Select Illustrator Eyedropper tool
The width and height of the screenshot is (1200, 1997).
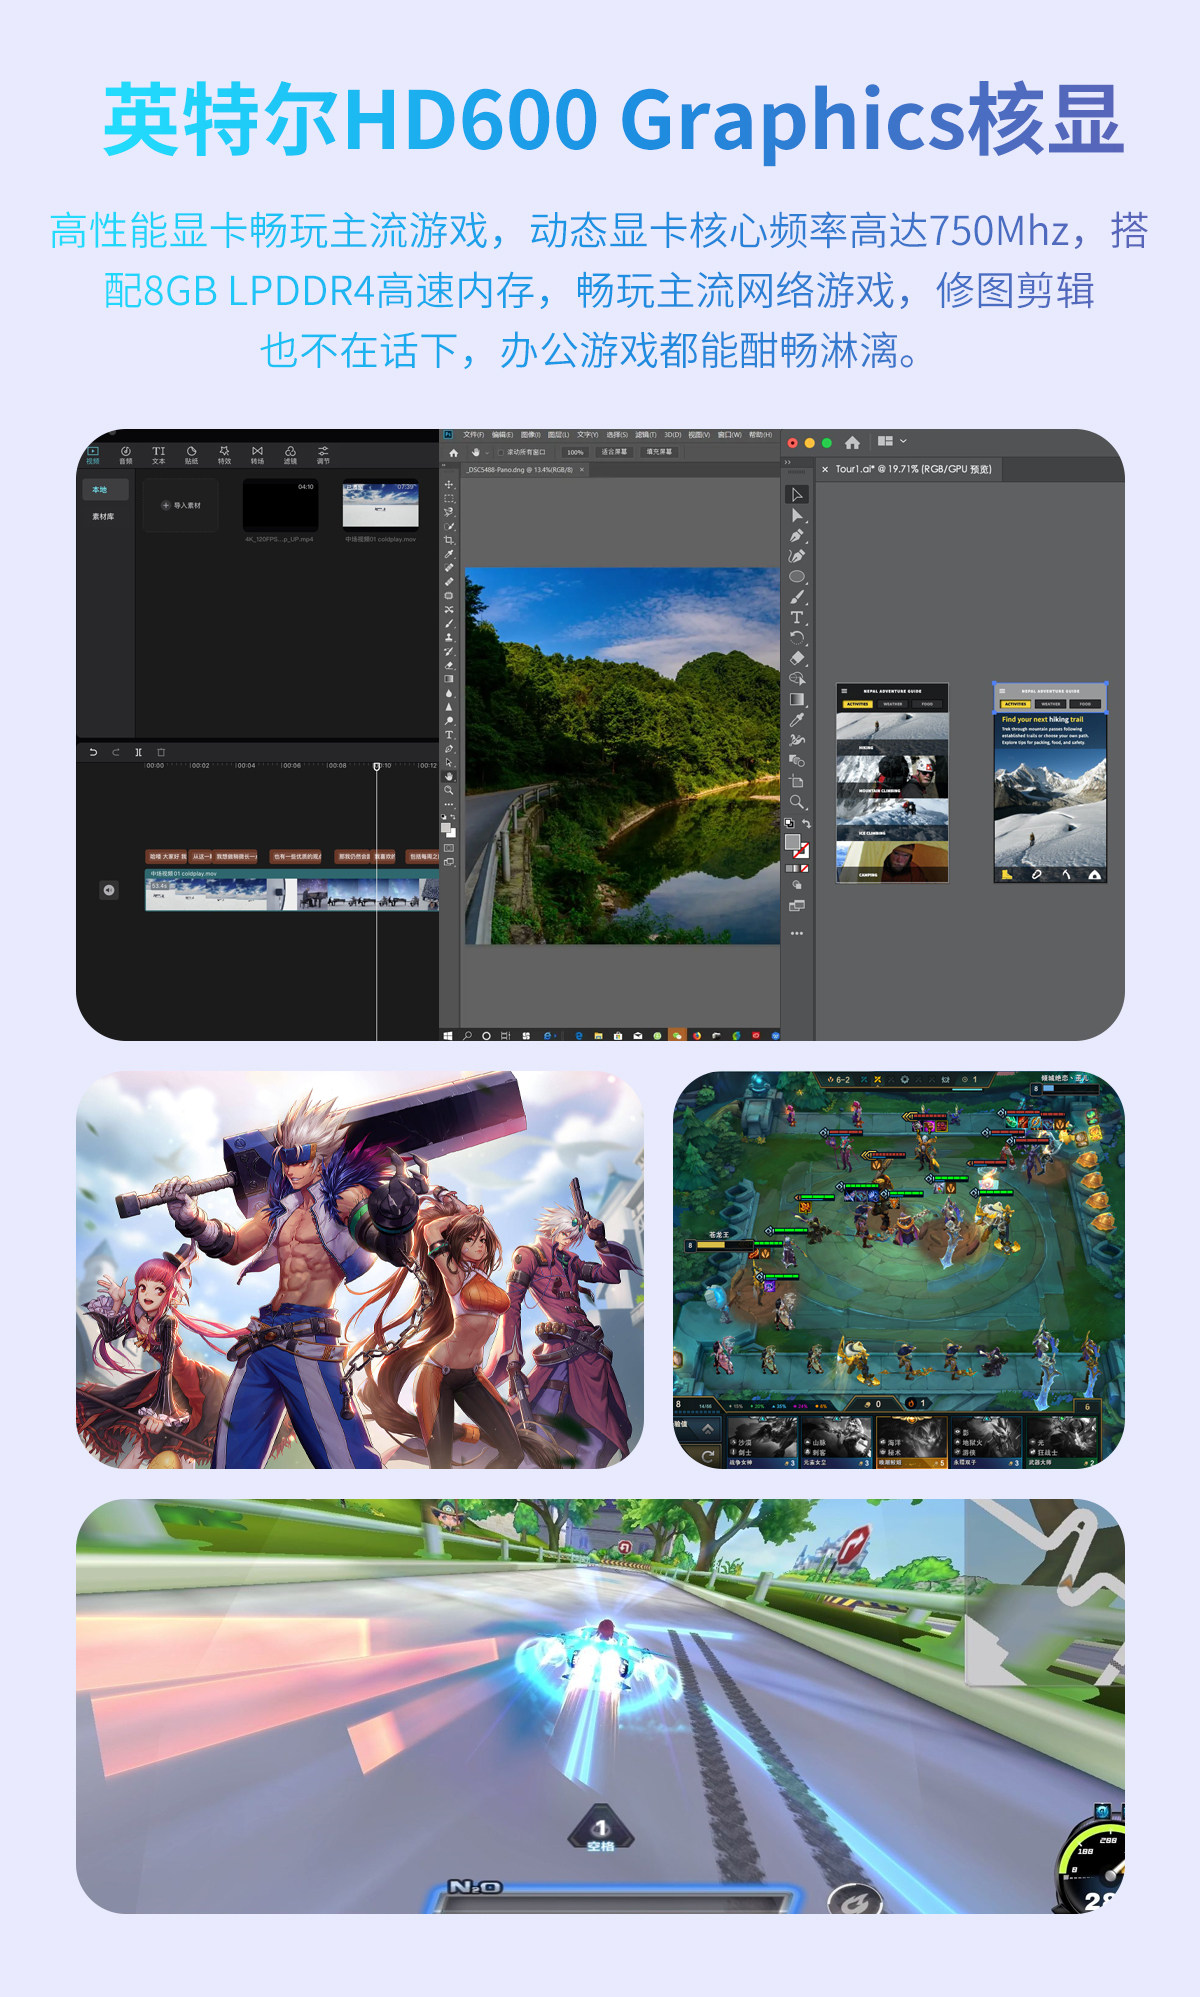[x=797, y=720]
